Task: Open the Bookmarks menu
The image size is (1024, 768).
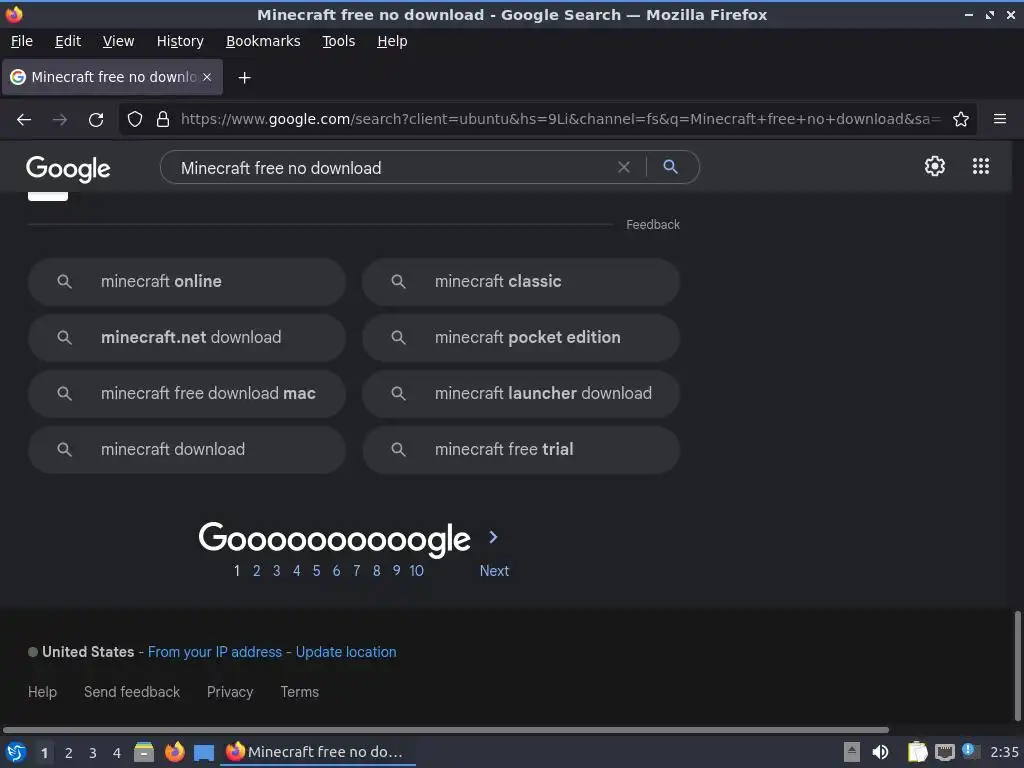Action: tap(263, 41)
